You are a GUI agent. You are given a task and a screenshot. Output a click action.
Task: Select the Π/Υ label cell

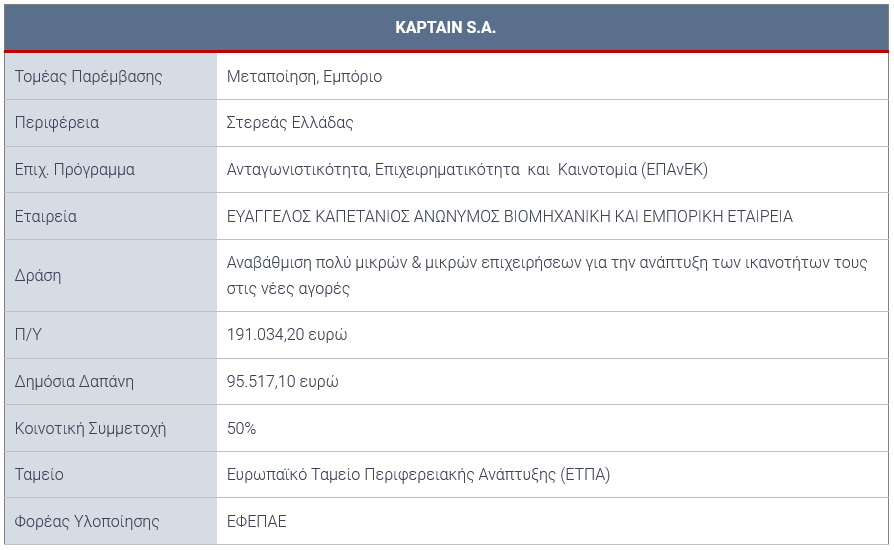pyautogui.click(x=111, y=335)
